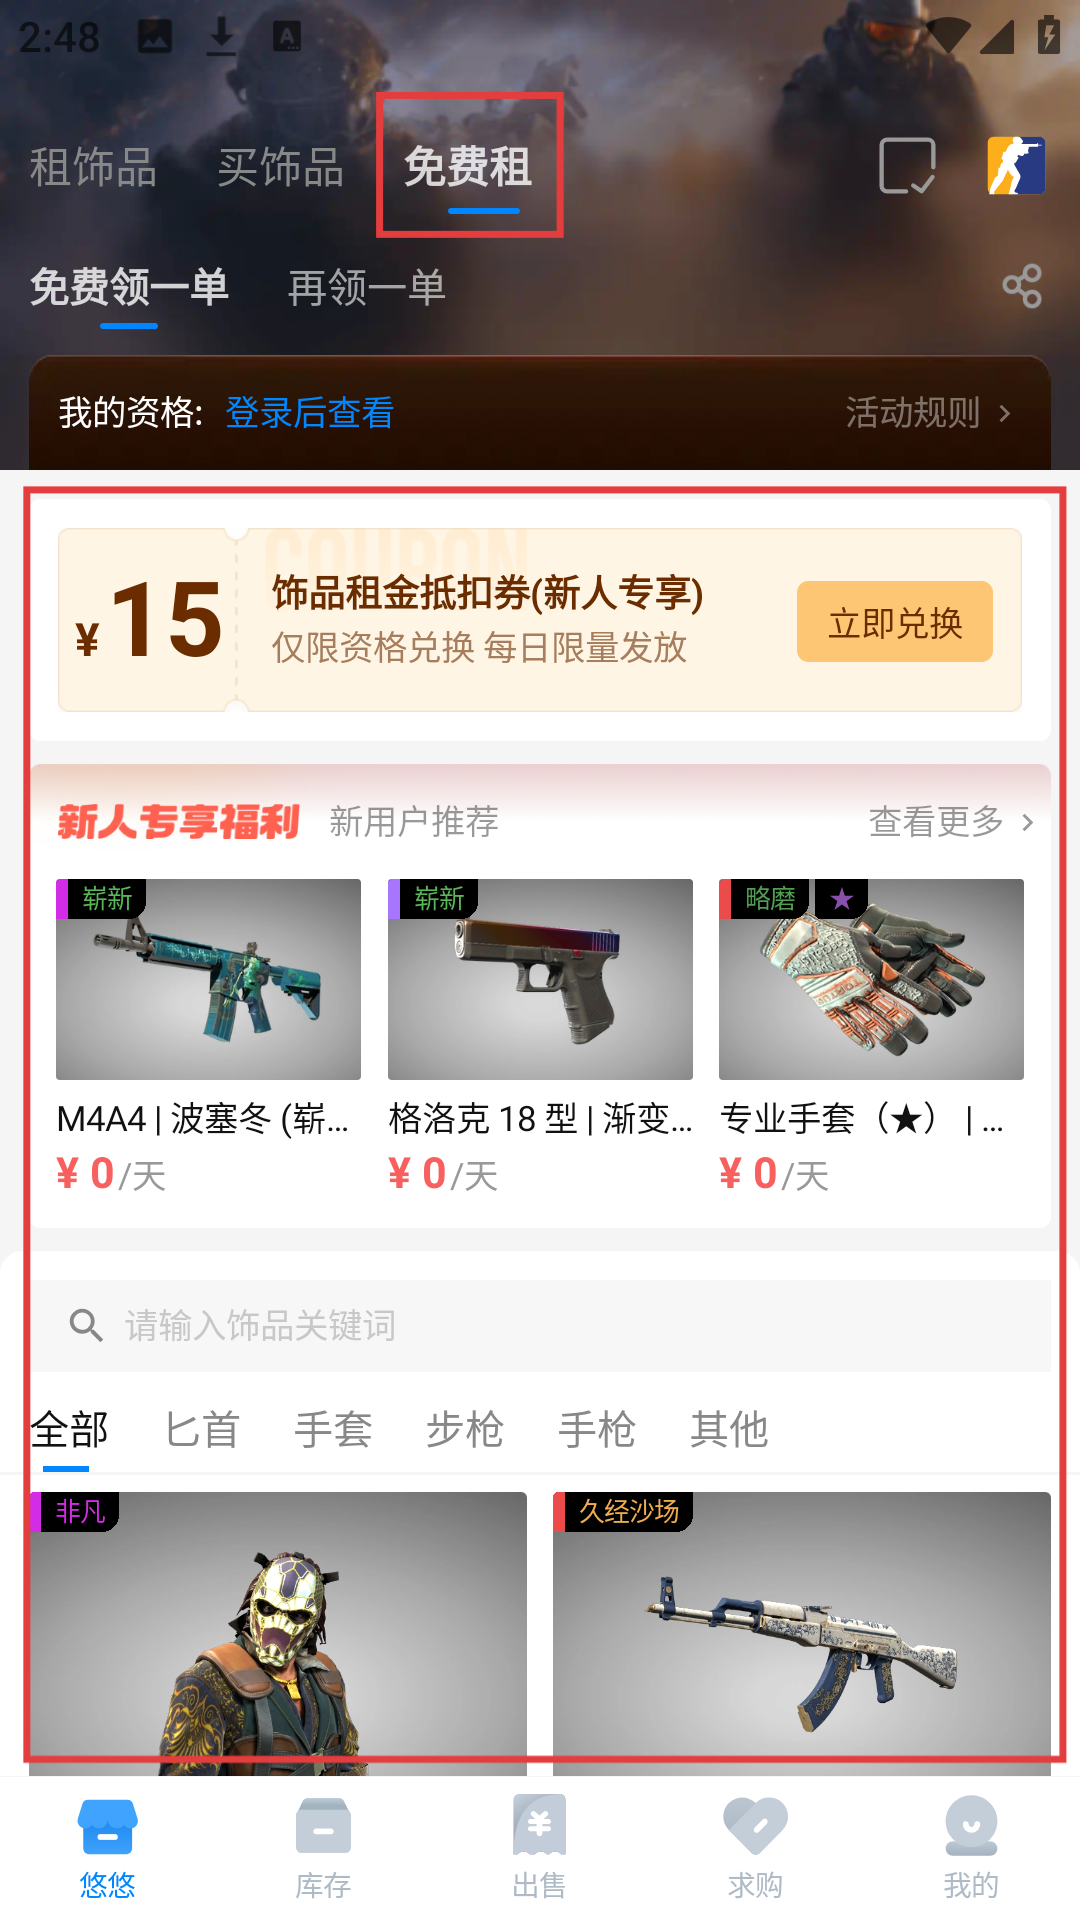Focus the 请输入饰品关键词 search field
This screenshot has height=1920, width=1080.
tap(540, 1326)
